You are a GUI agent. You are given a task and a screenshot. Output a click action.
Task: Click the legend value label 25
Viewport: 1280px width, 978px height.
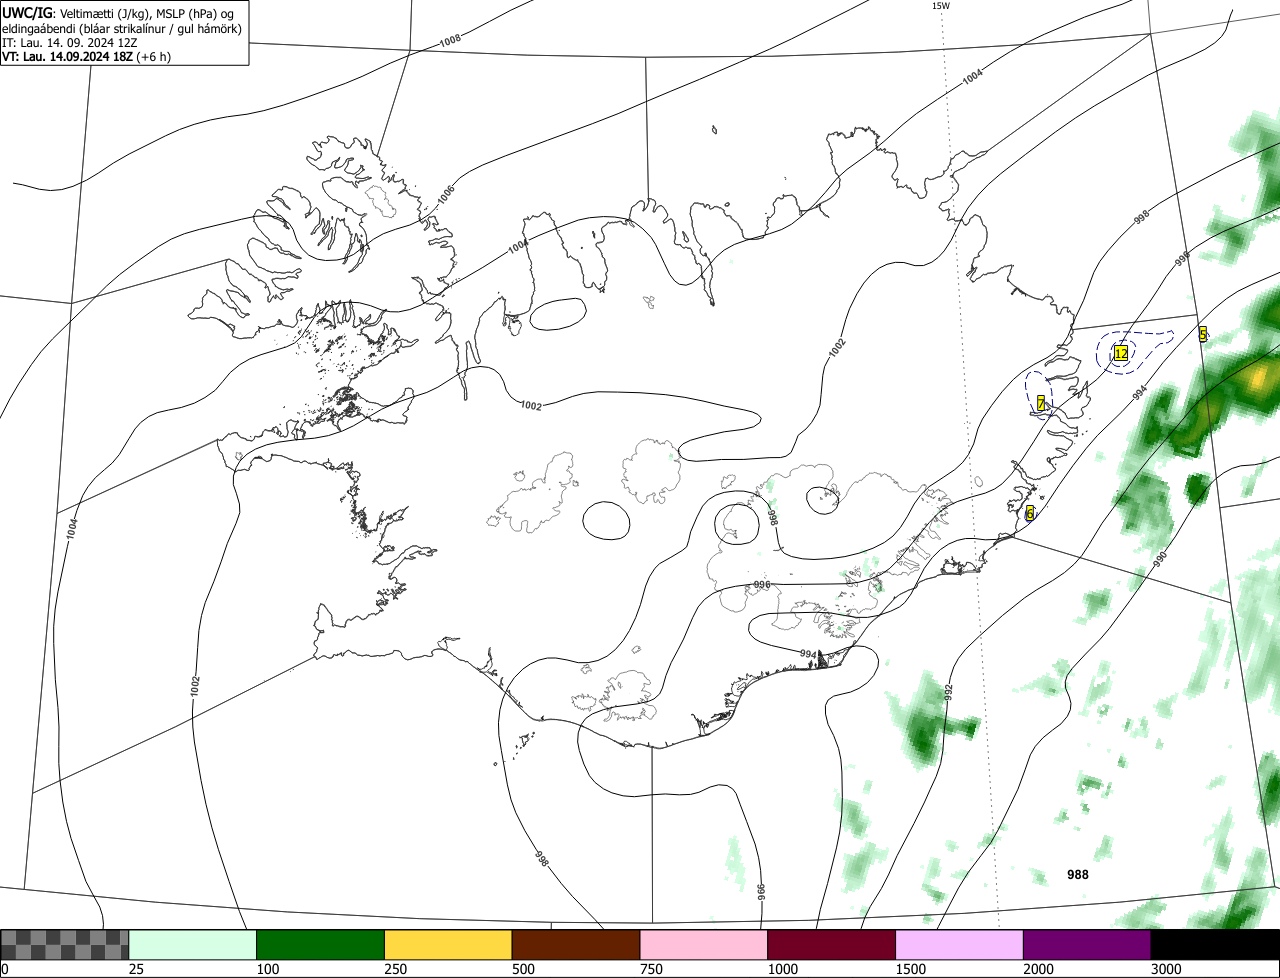136,969
